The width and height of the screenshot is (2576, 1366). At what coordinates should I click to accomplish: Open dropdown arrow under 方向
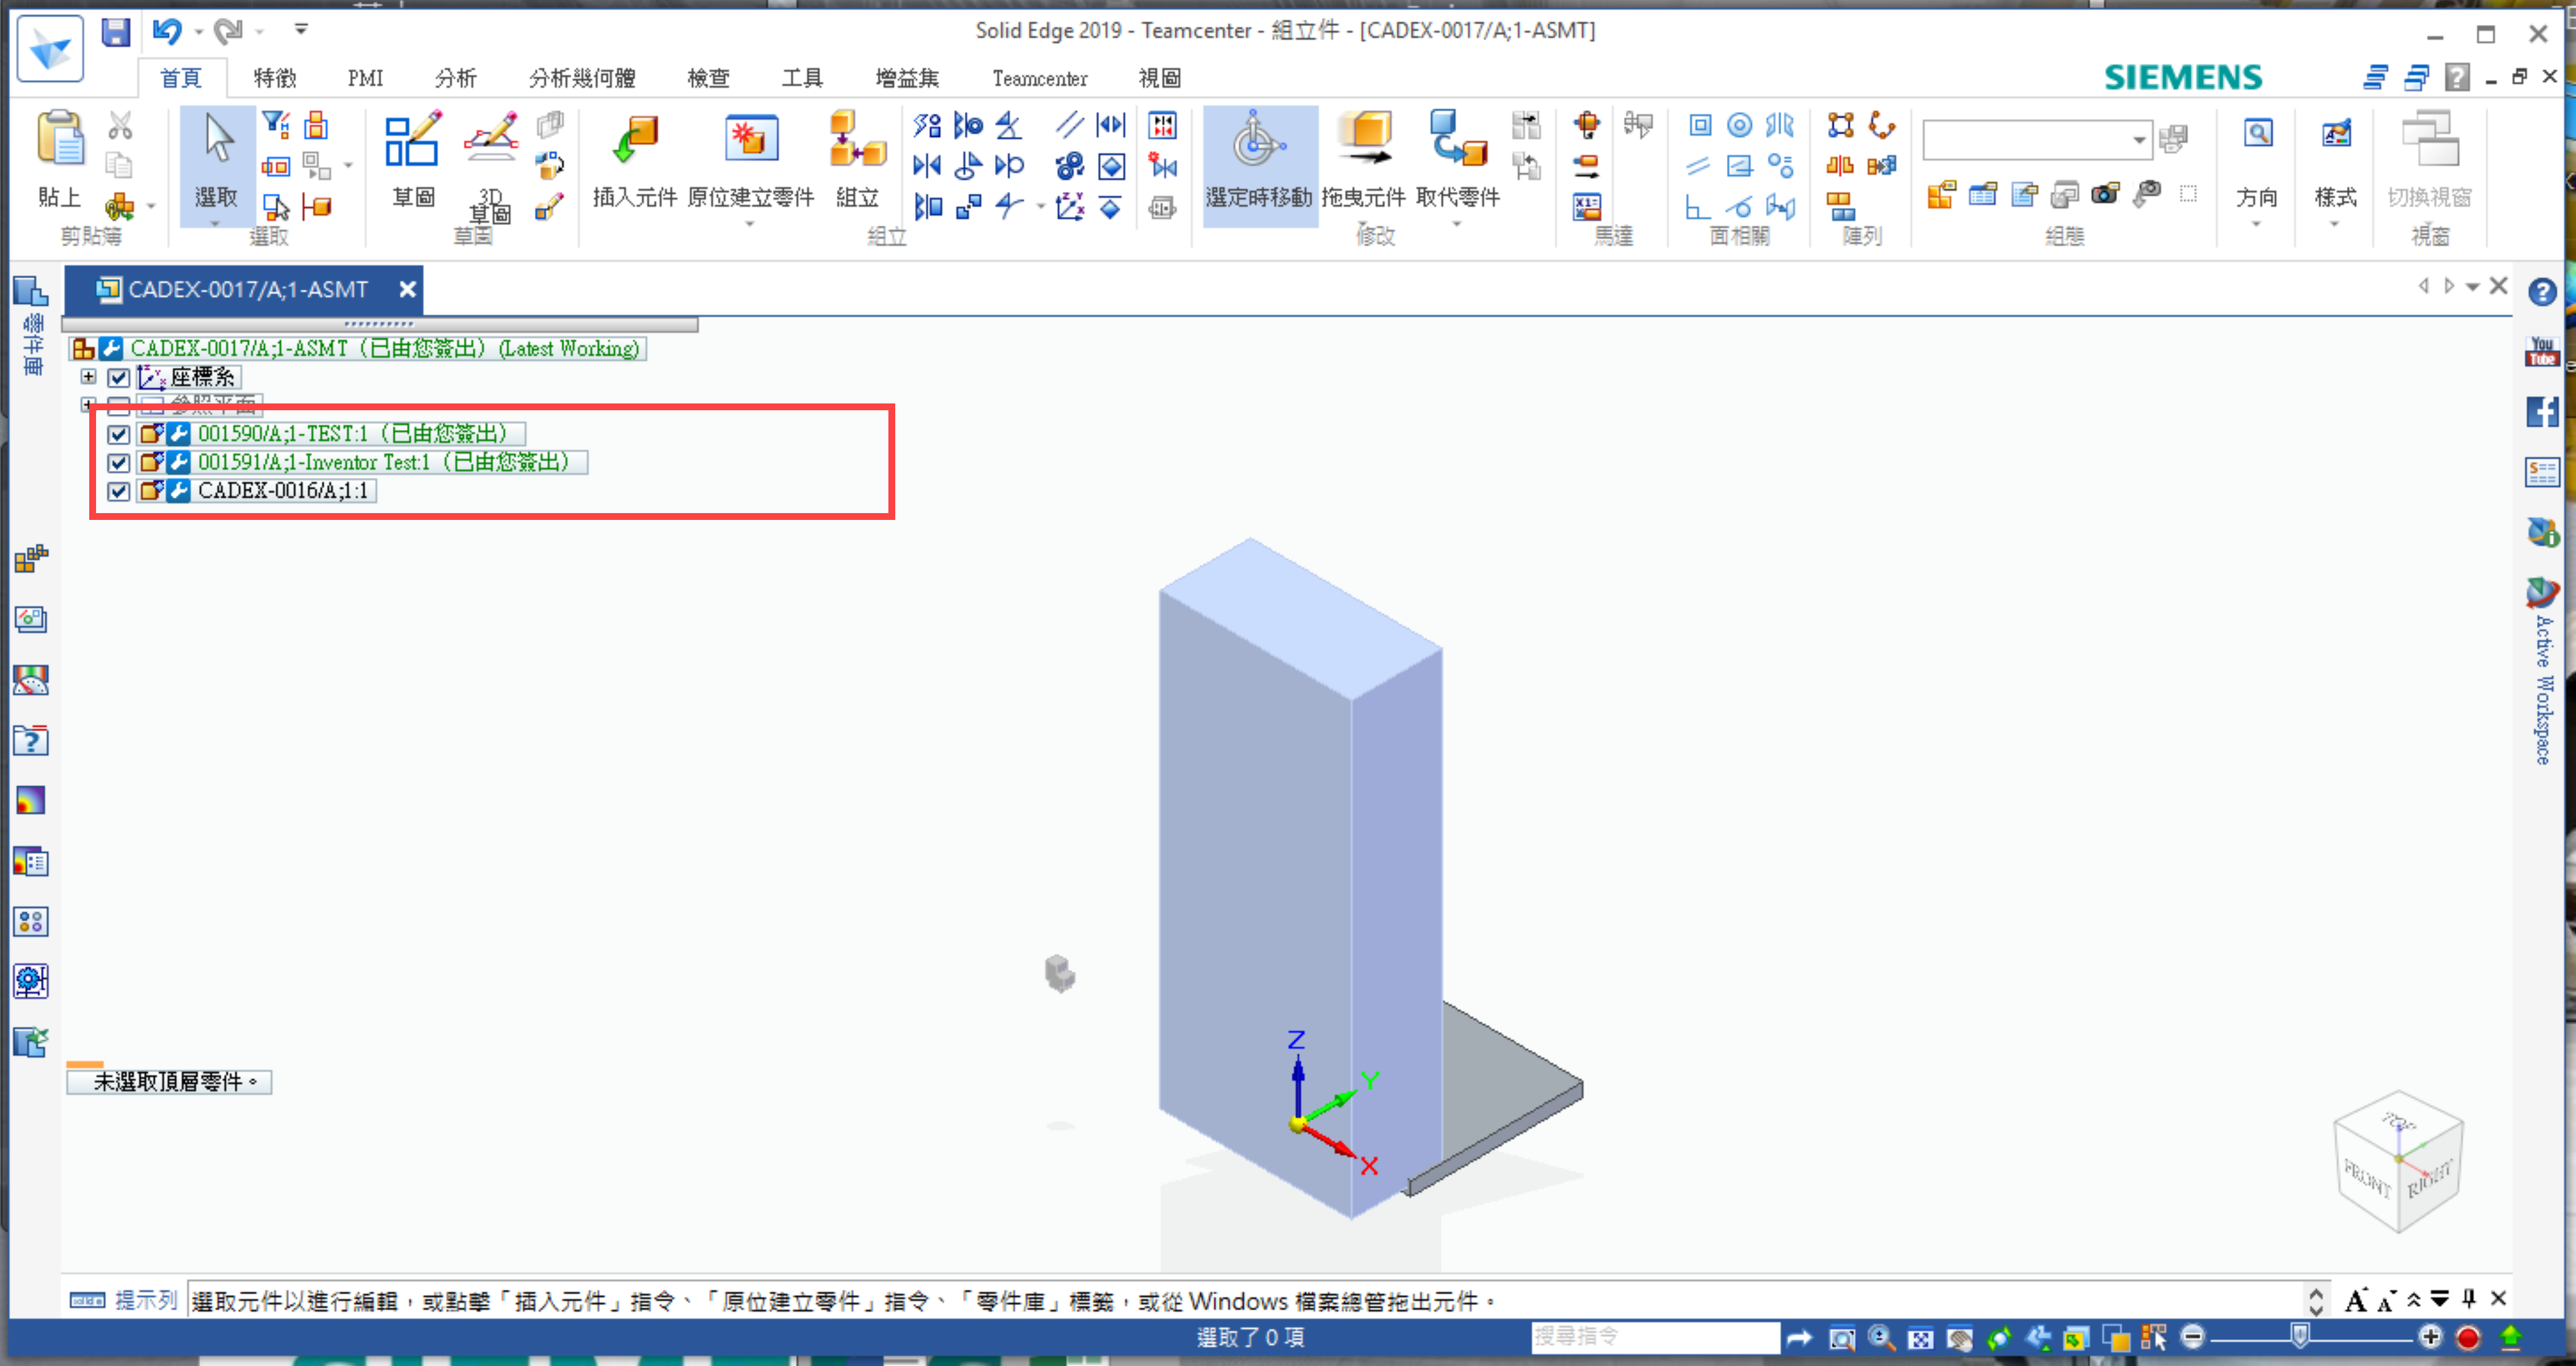tap(2256, 224)
